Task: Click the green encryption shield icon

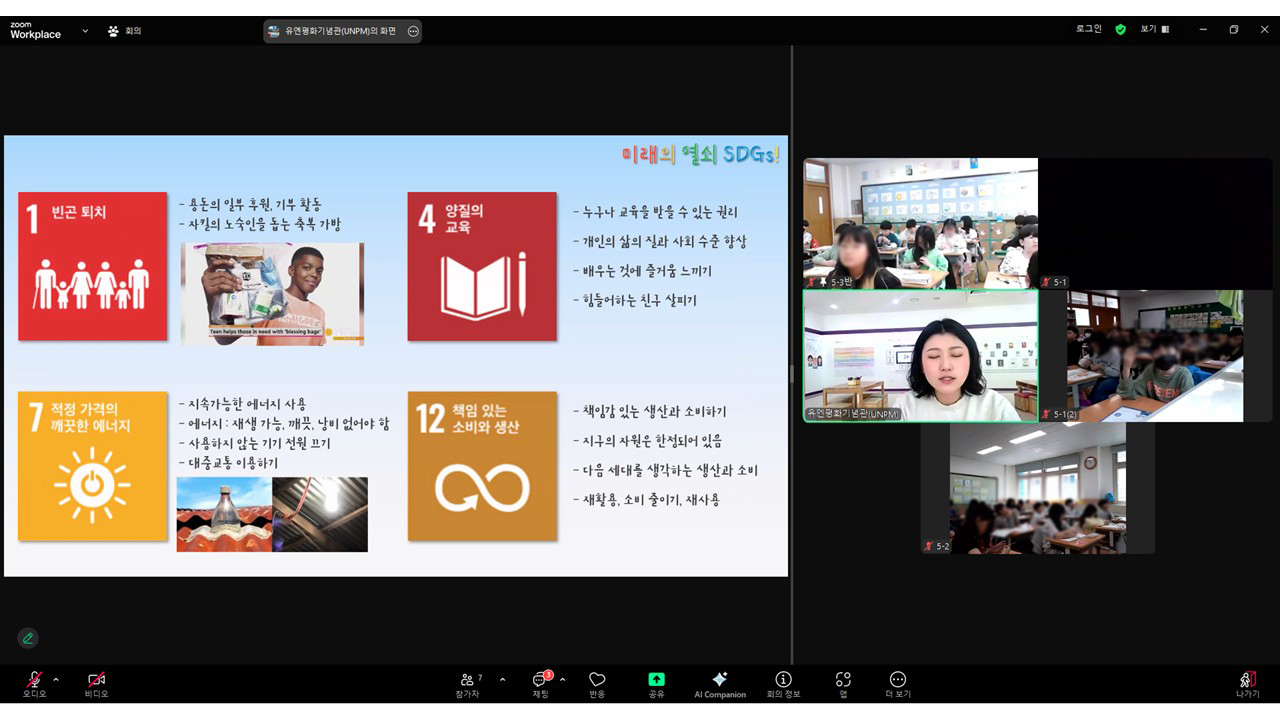Action: (x=1120, y=30)
